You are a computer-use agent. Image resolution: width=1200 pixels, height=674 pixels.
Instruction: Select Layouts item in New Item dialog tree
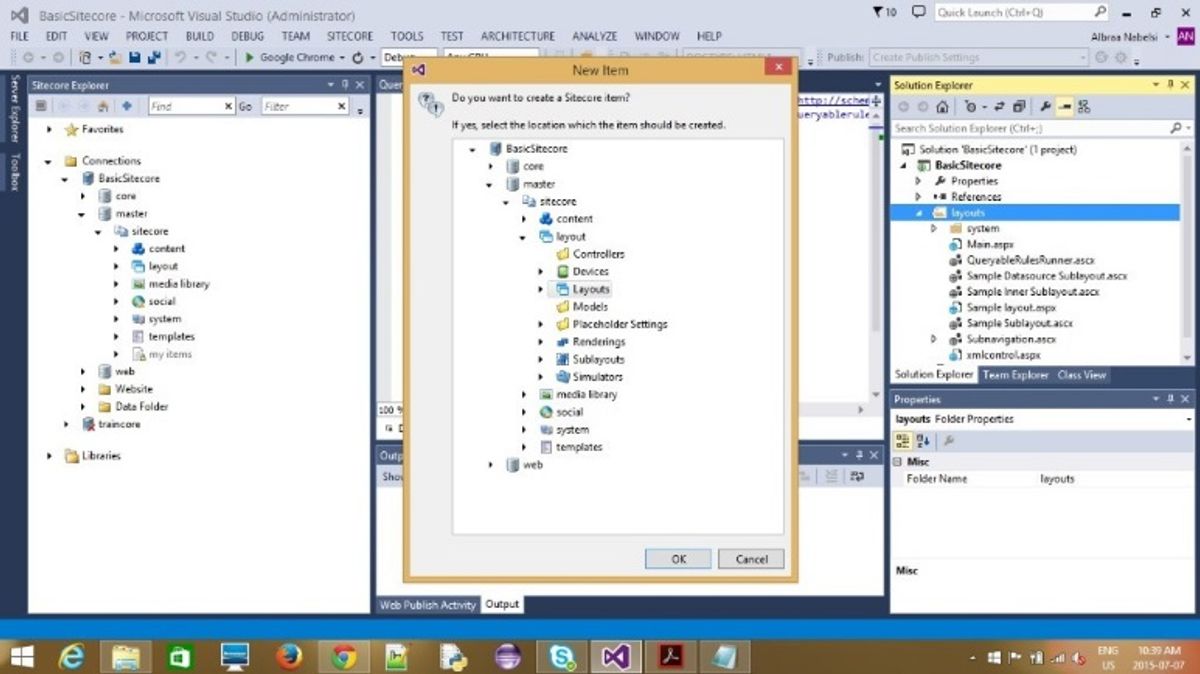591,289
